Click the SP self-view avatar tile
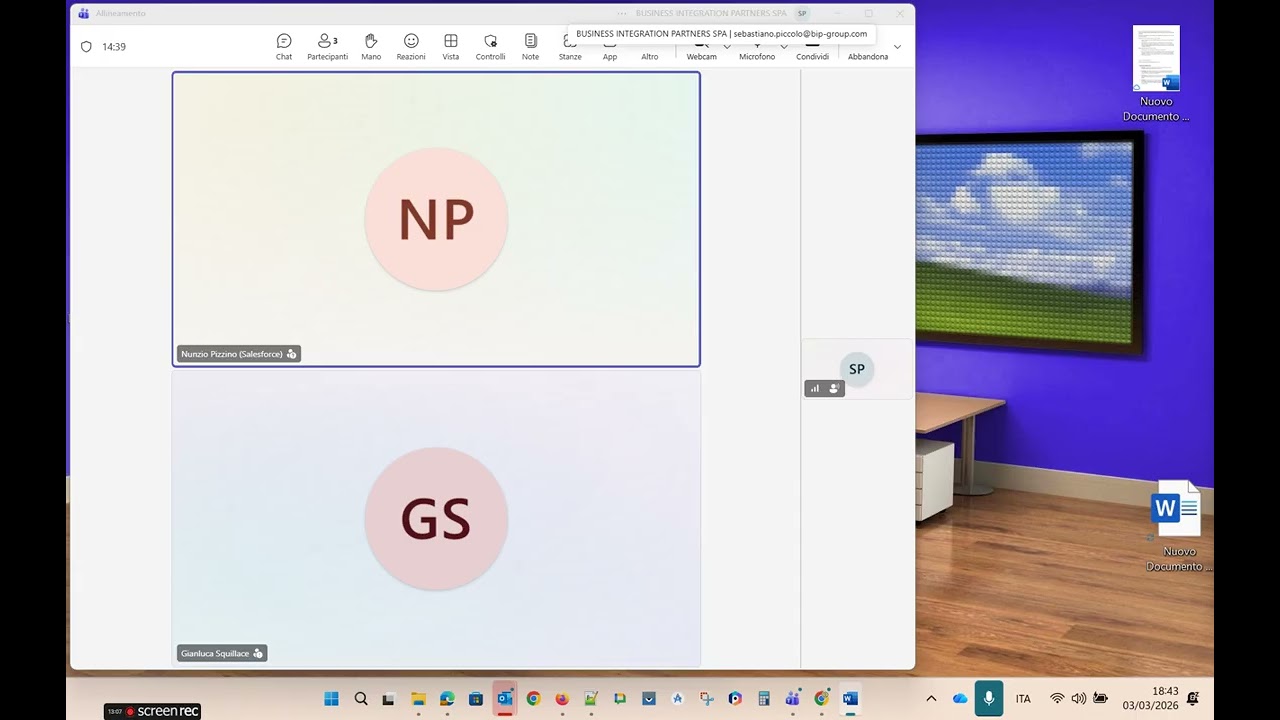This screenshot has height=720, width=1280. click(x=857, y=369)
